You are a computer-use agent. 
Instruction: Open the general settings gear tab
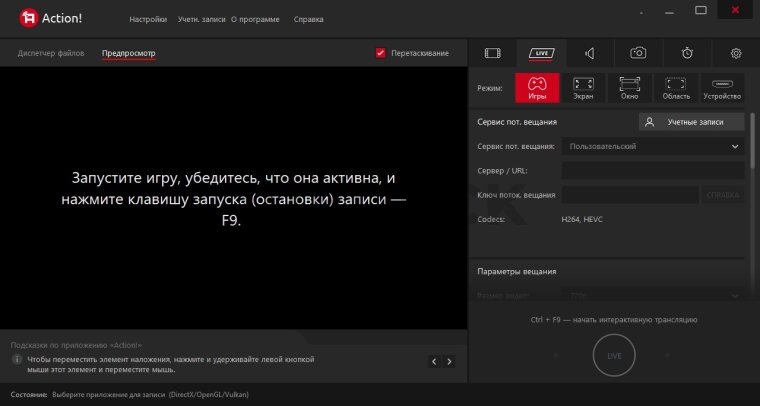click(x=736, y=53)
